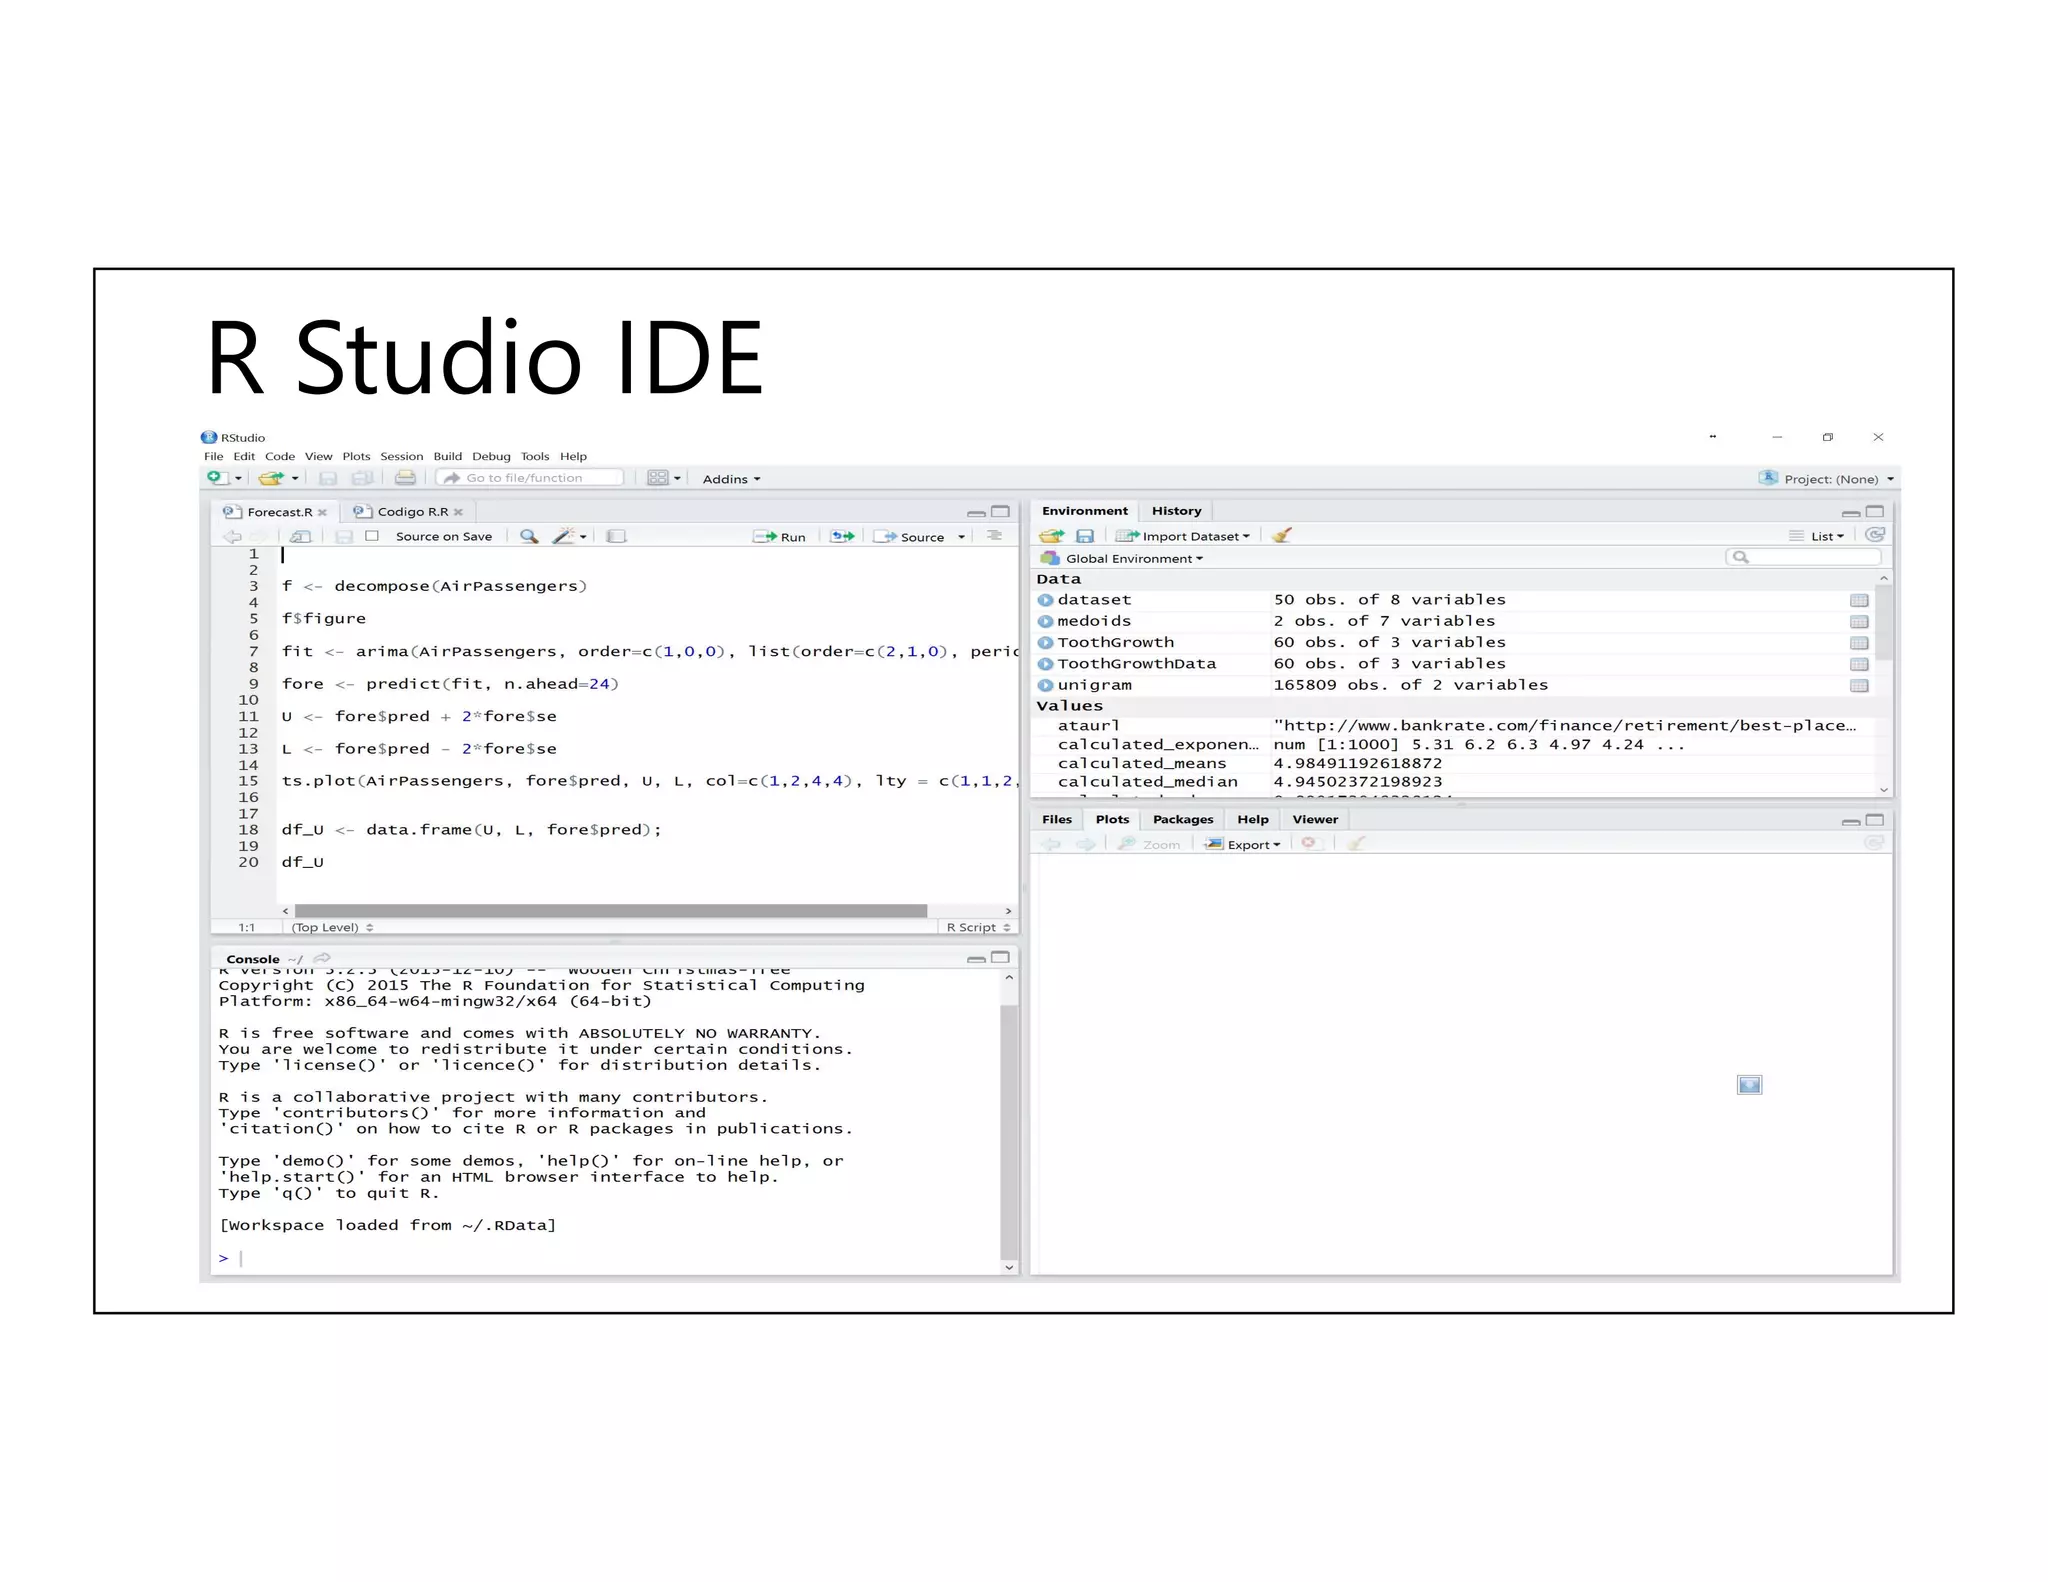
Task: Click the Go to file/function field
Action: pyautogui.click(x=530, y=478)
